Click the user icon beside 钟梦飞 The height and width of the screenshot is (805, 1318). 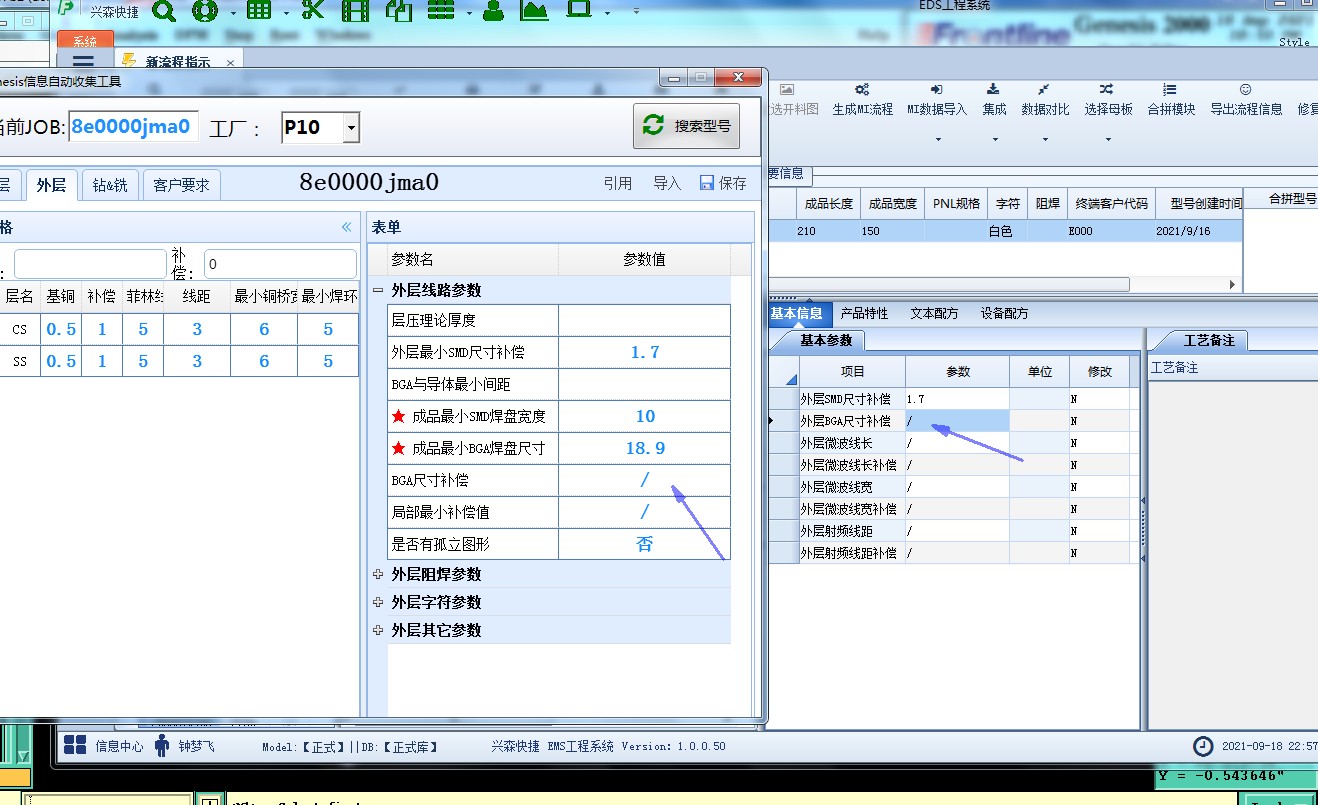click(162, 746)
